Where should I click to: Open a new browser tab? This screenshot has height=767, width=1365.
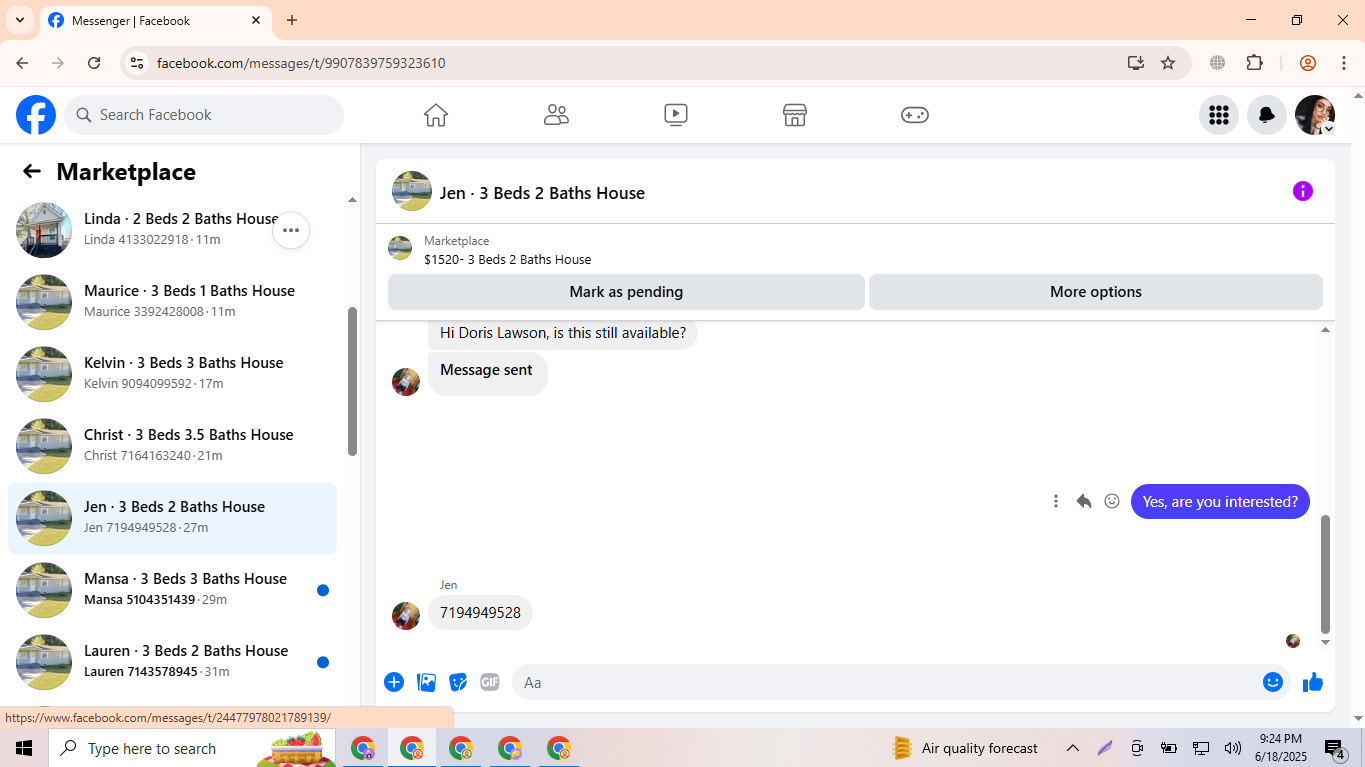click(x=292, y=20)
